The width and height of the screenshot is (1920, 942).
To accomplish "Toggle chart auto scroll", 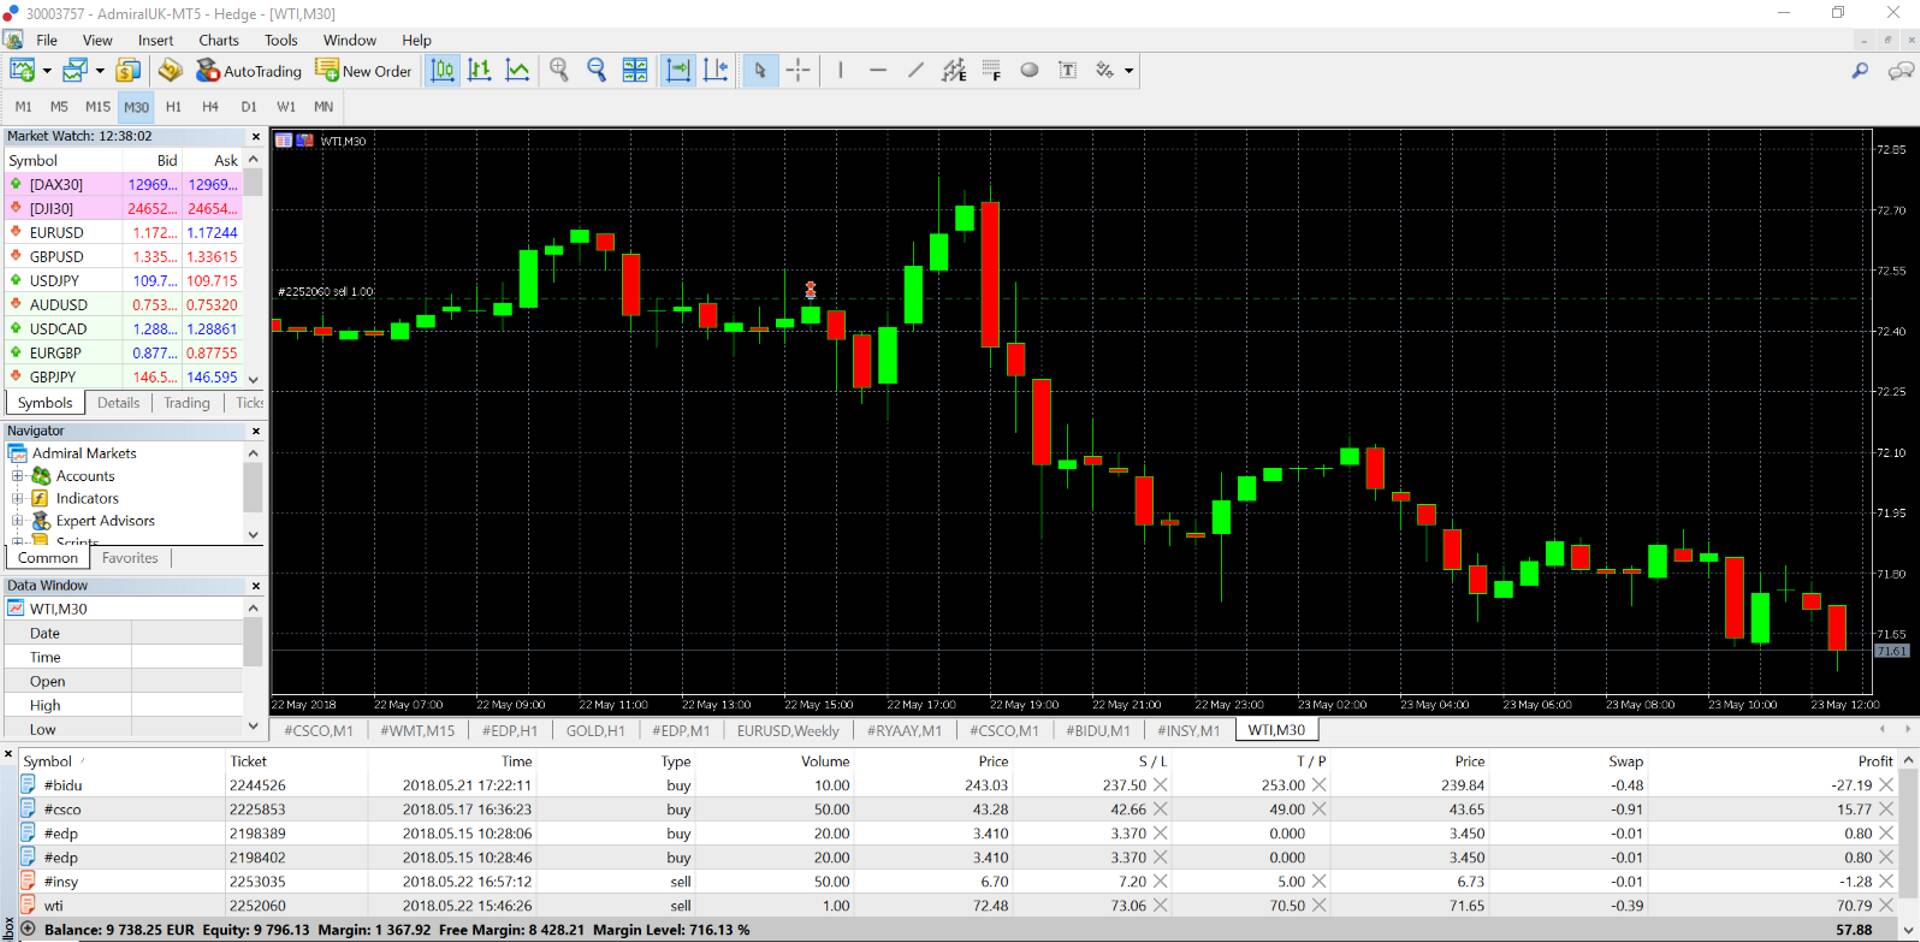I will tap(678, 70).
